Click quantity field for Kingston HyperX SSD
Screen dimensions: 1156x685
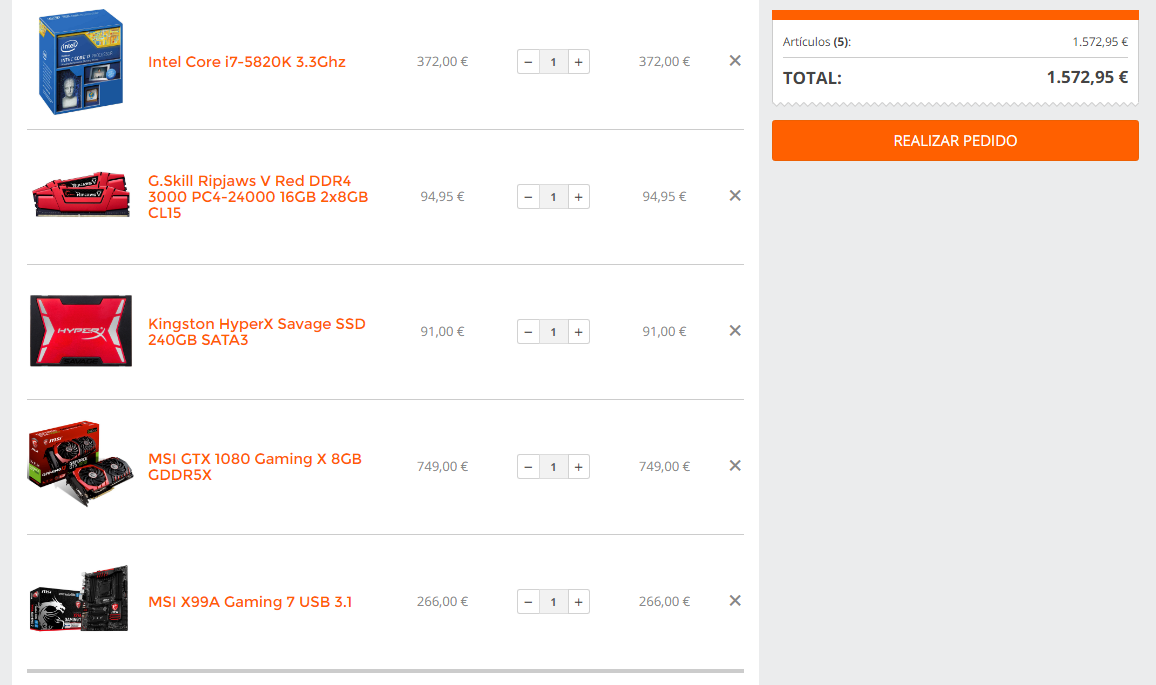(x=554, y=332)
